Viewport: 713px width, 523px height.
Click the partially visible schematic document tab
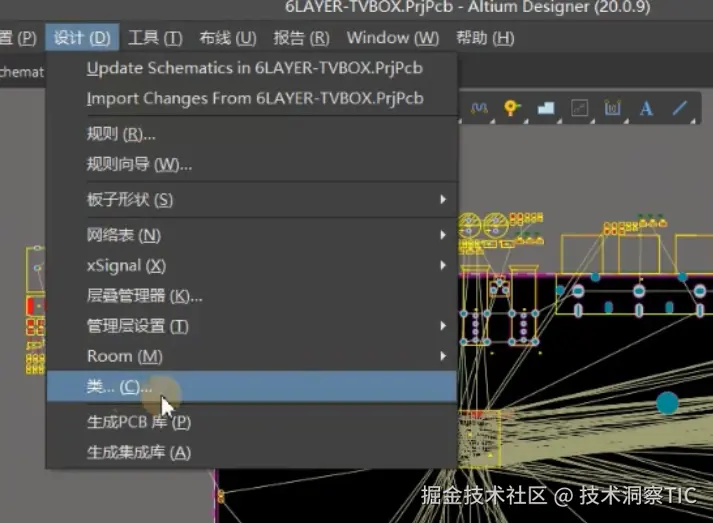pos(22,72)
